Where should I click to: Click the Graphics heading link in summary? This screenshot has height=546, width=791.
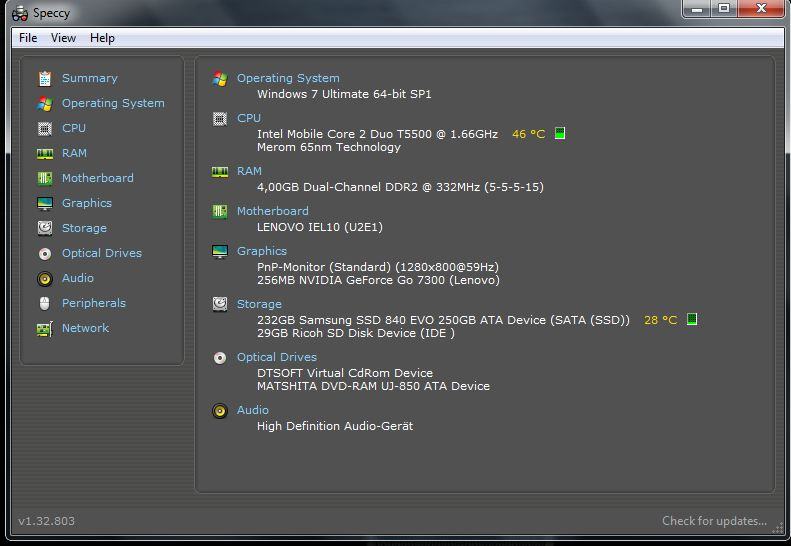point(262,251)
